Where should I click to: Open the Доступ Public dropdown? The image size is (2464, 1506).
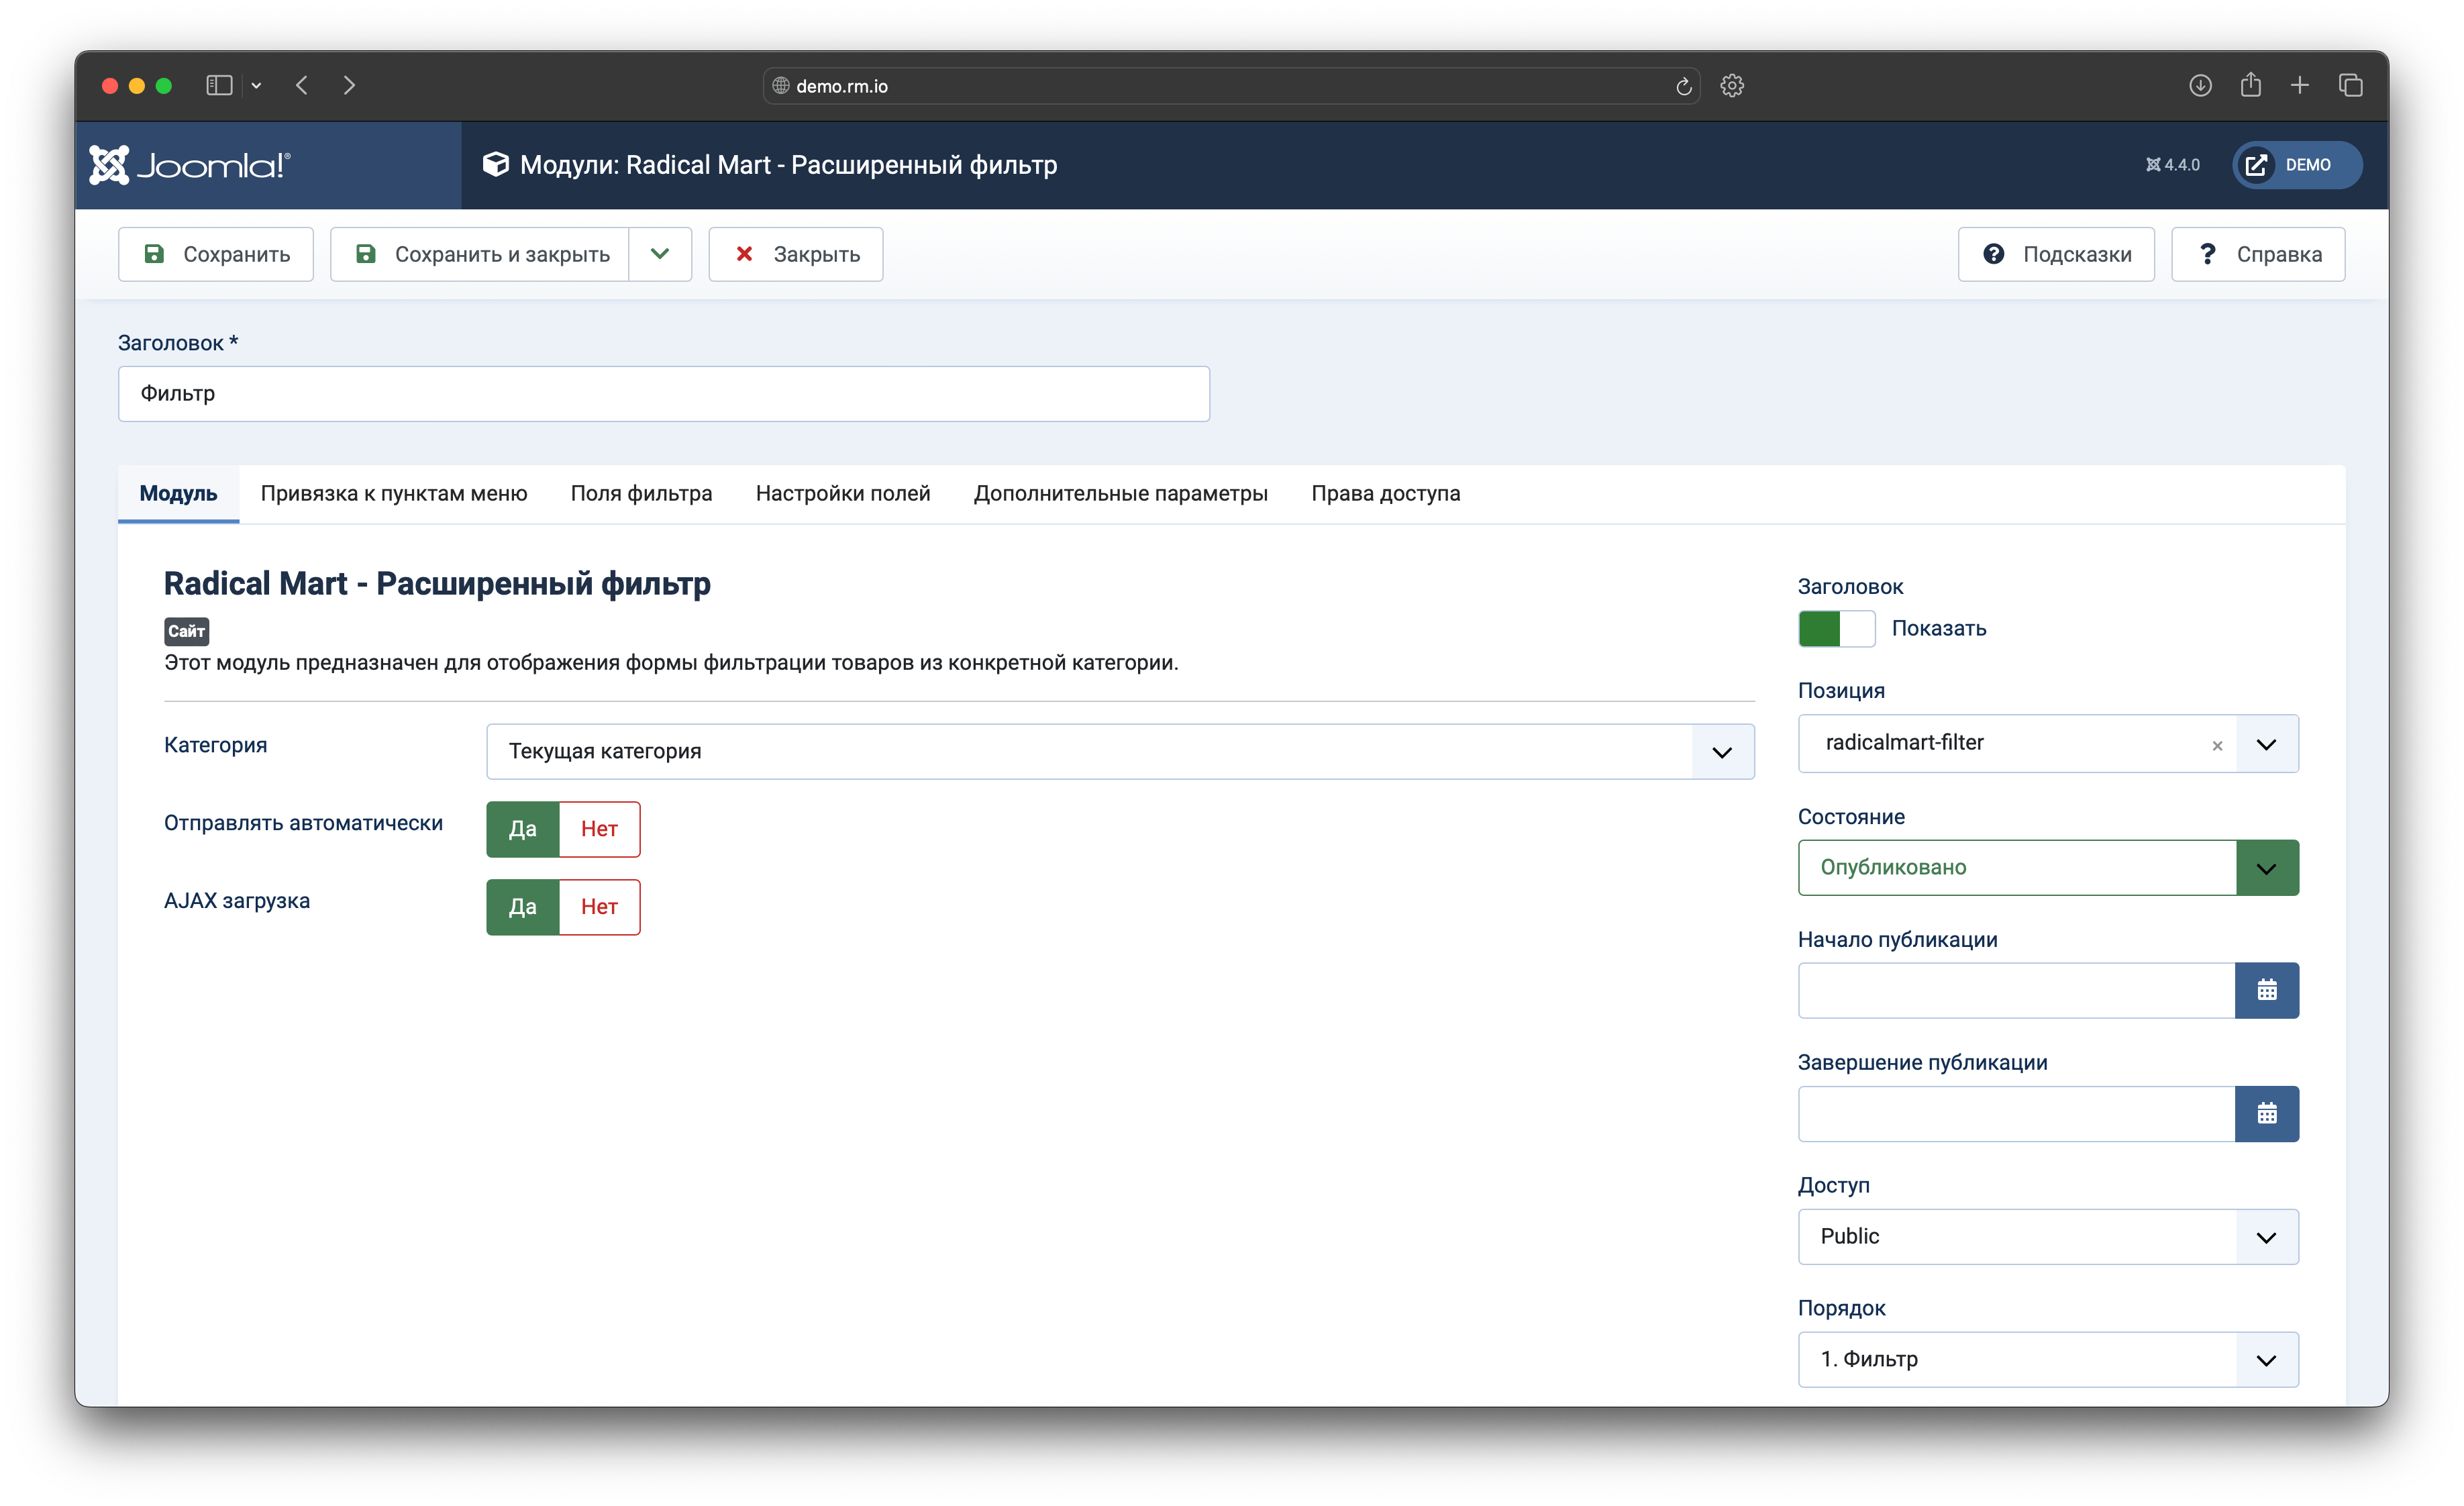point(2048,1237)
